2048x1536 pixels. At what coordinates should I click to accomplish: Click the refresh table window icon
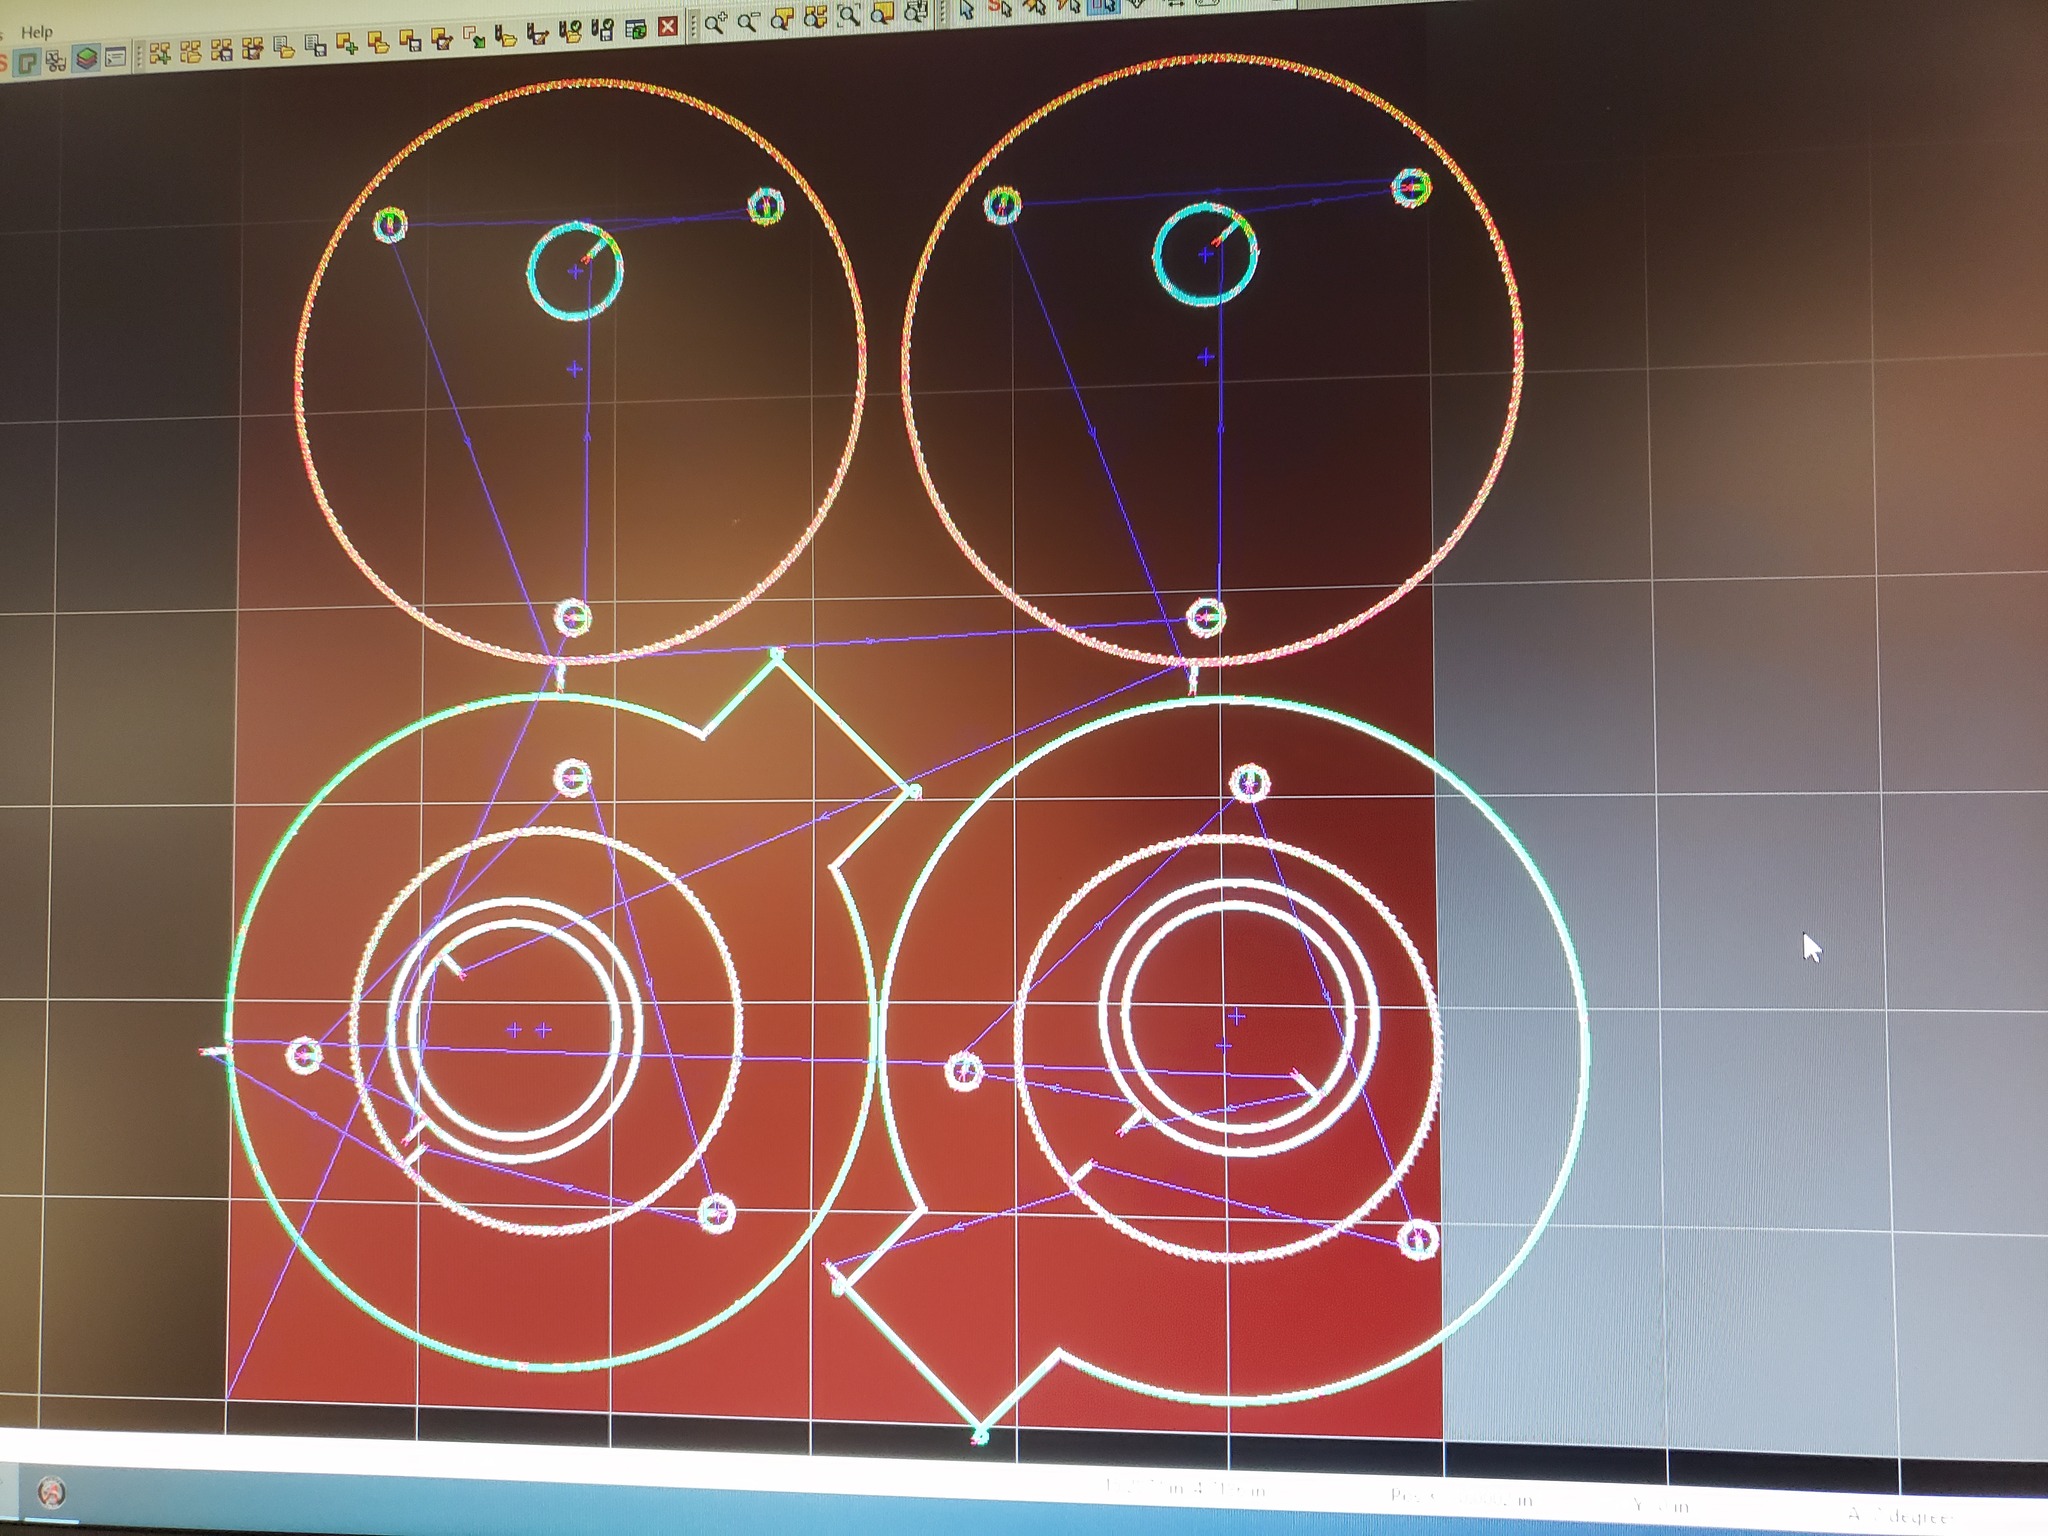pos(636,29)
